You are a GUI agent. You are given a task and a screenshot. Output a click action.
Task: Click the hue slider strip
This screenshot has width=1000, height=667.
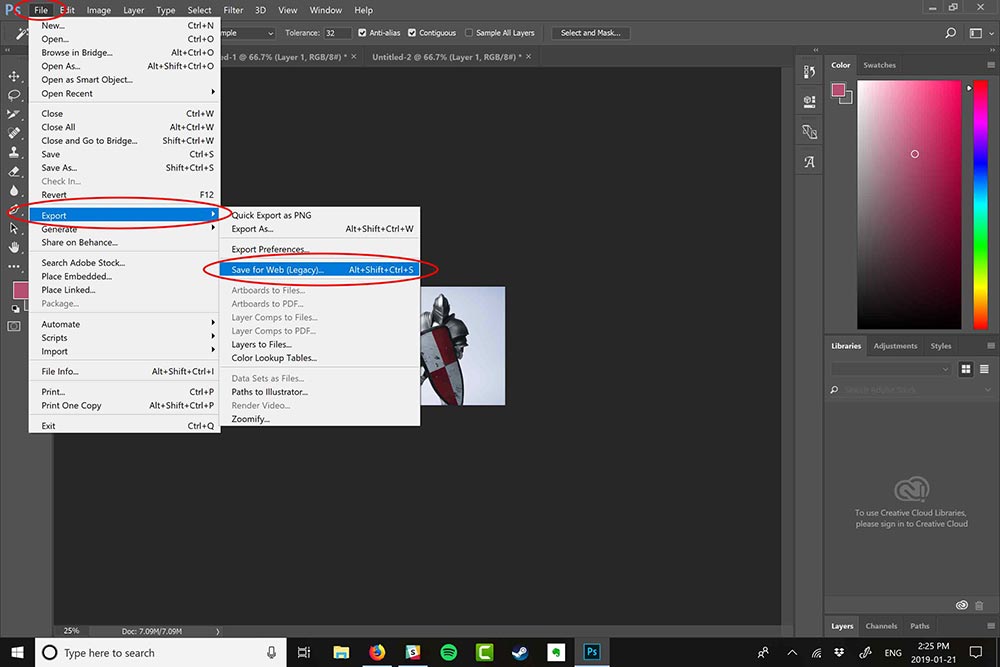click(x=980, y=205)
